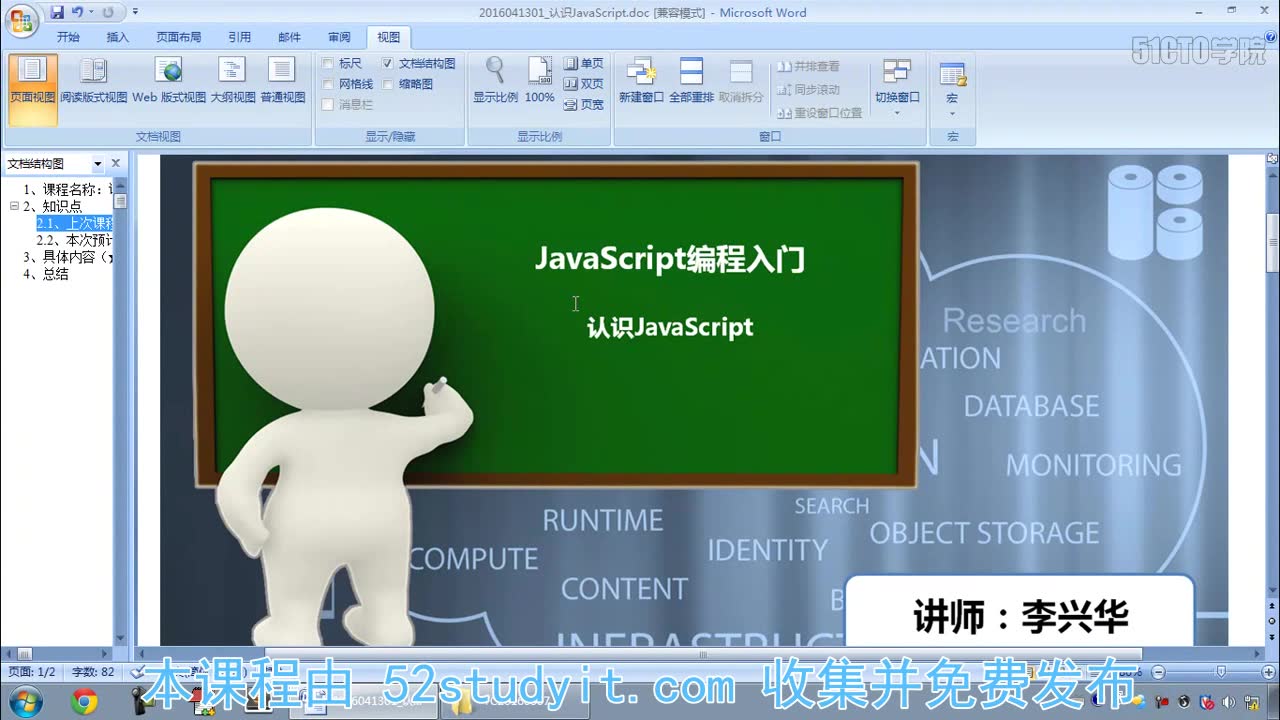Open 显示比例 zoom dialog
The height and width of the screenshot is (720, 1280).
[x=495, y=80]
